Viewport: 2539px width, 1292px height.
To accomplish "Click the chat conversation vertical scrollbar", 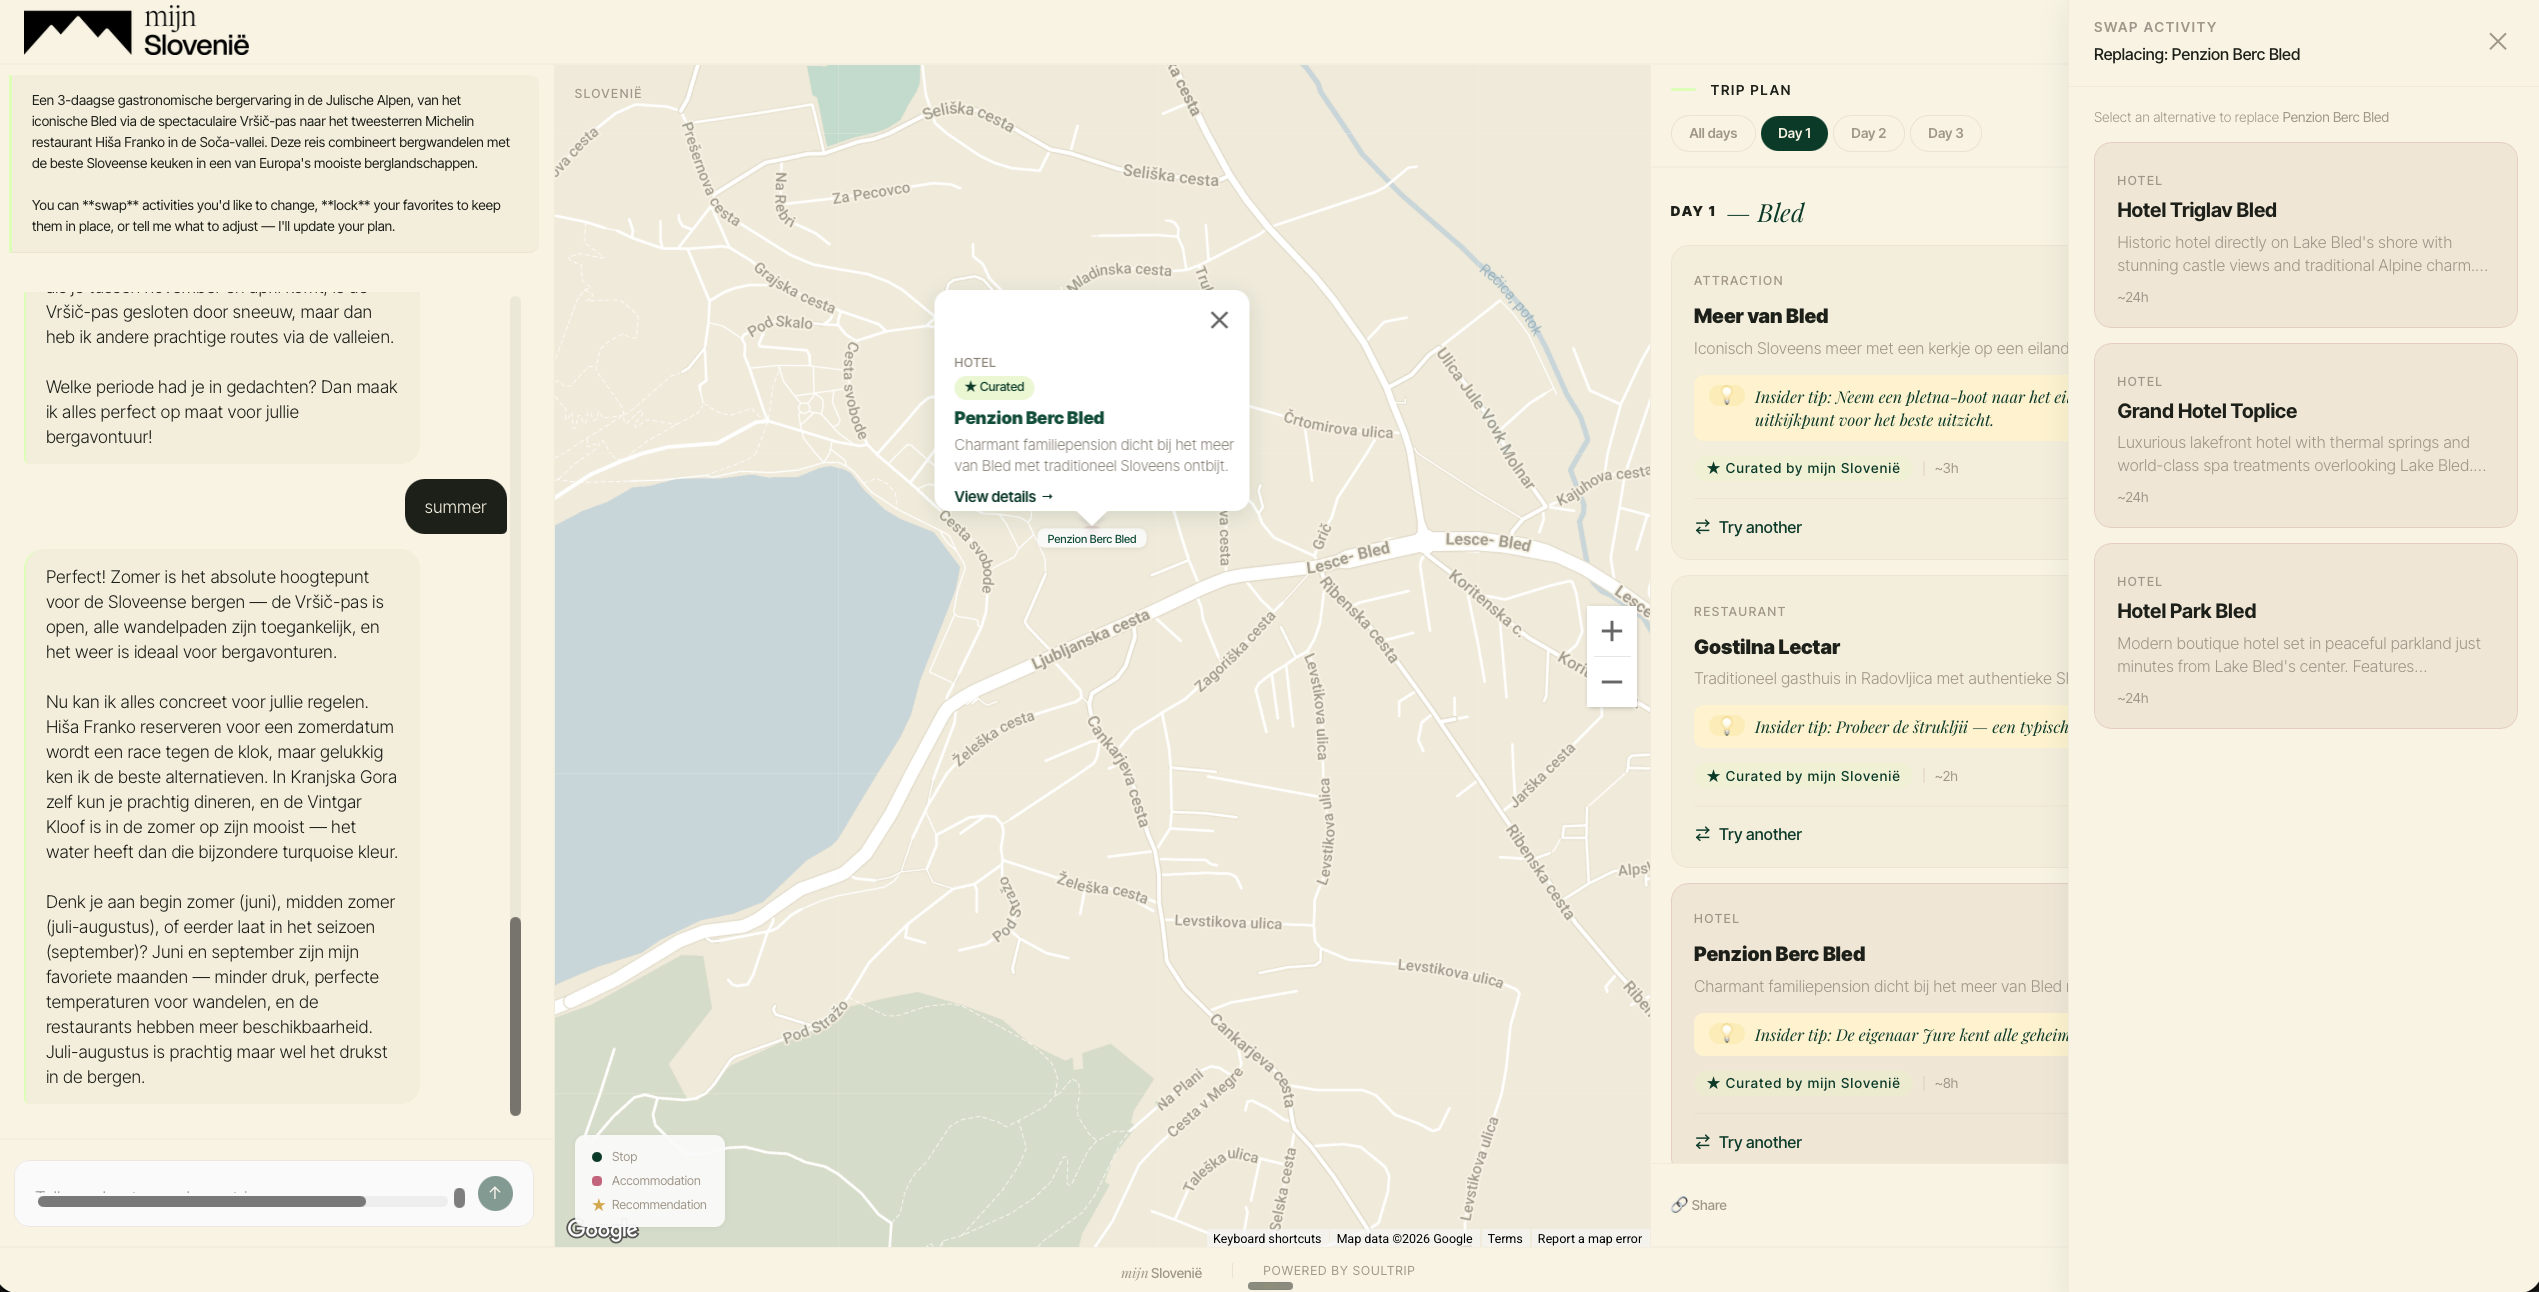I will coord(516,1015).
